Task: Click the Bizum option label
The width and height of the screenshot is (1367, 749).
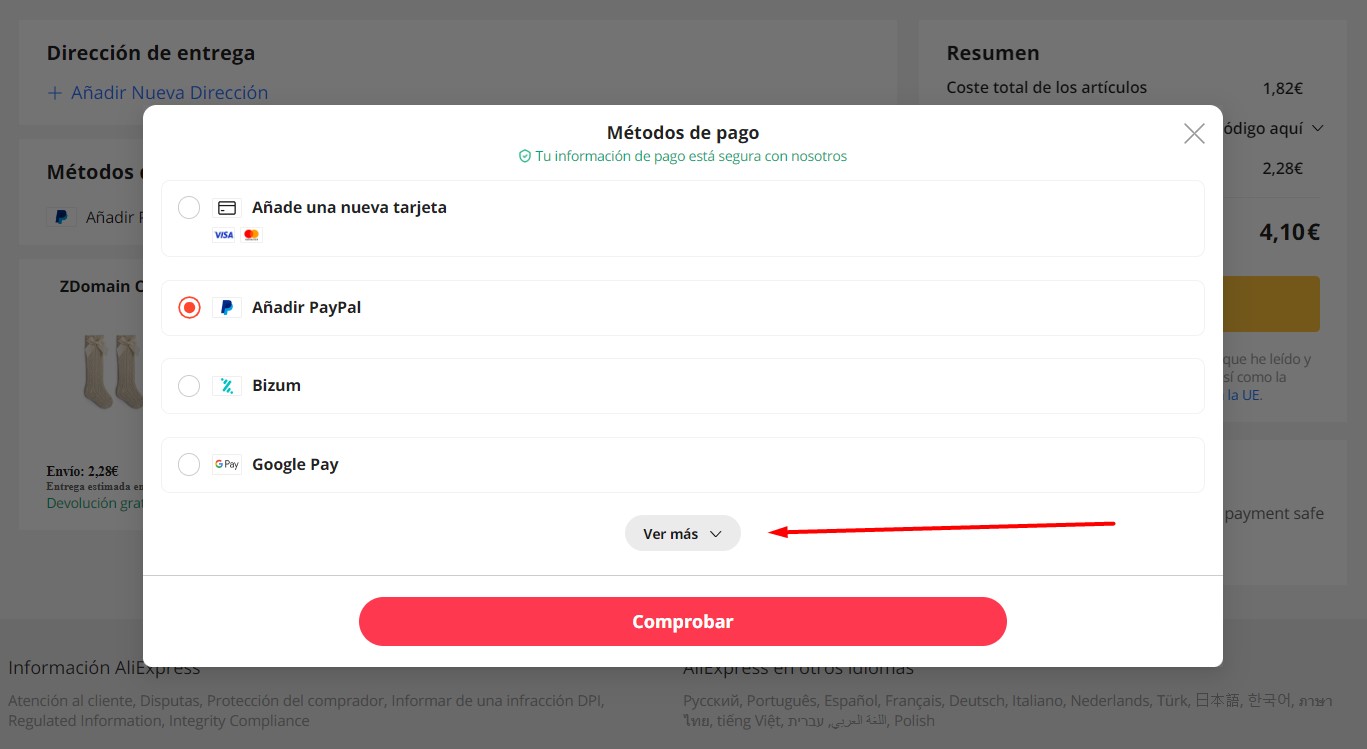Action: point(276,386)
